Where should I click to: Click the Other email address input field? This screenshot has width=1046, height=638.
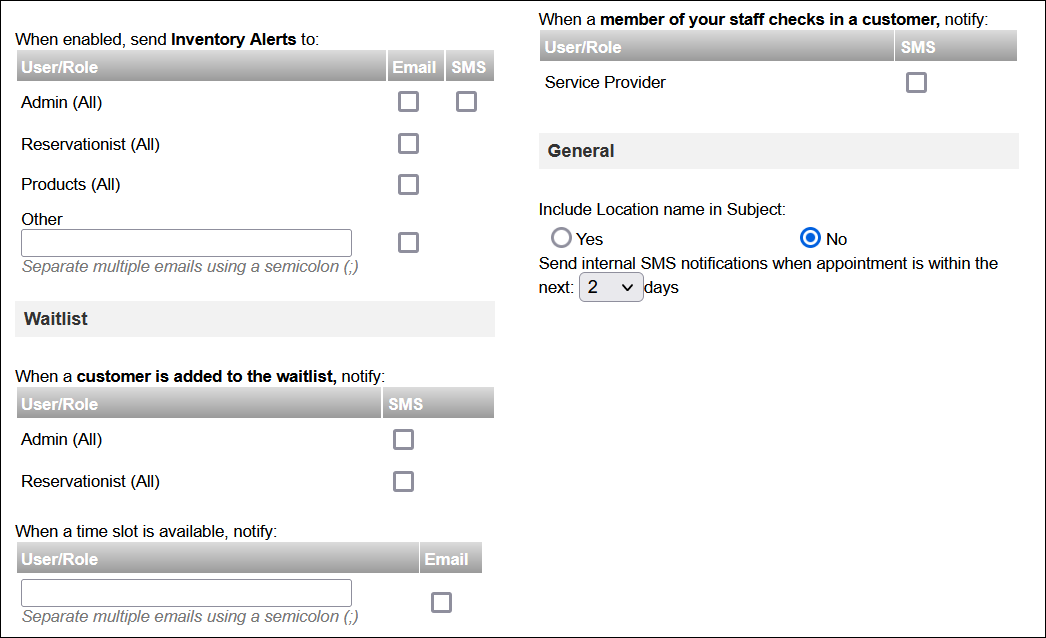click(186, 243)
